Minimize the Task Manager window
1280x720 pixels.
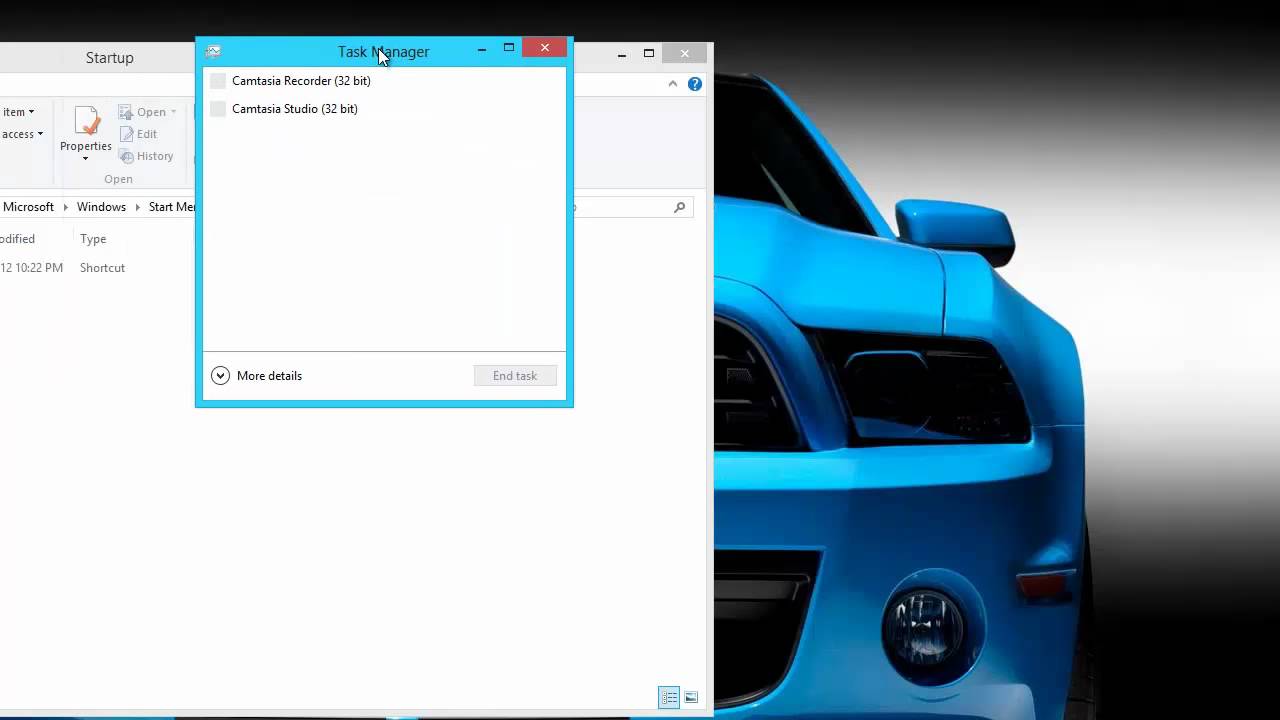[482, 49]
